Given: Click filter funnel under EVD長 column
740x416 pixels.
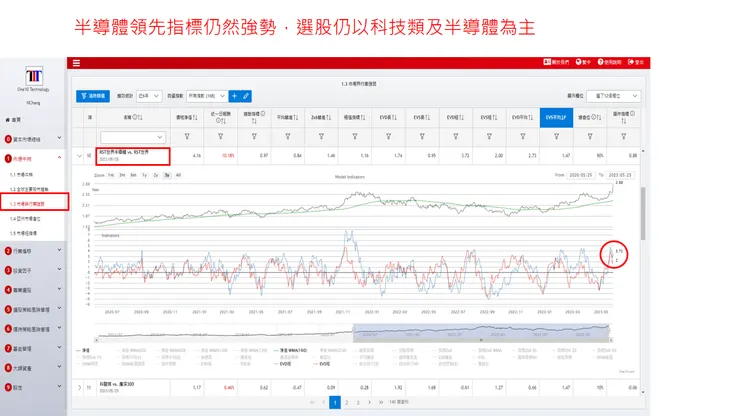Looking at the screenshot, I should [x=388, y=136].
